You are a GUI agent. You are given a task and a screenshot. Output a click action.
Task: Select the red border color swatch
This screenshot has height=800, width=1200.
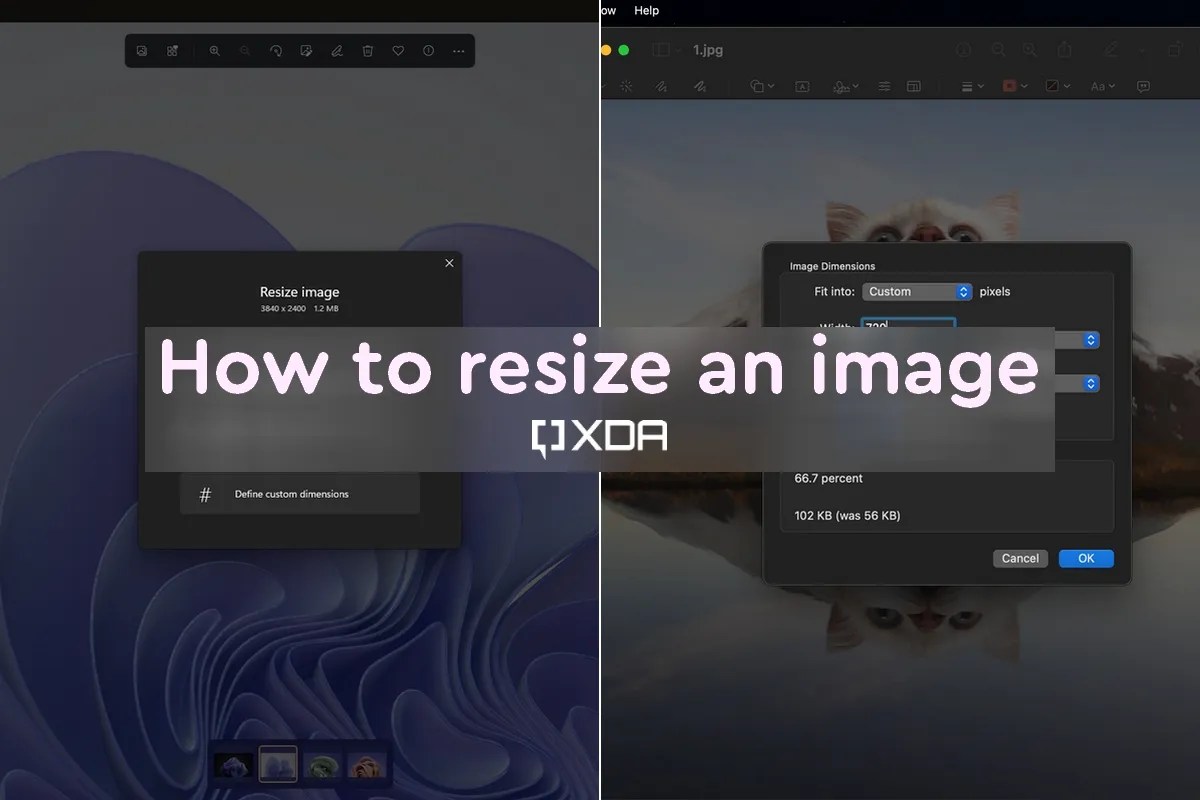click(1008, 86)
